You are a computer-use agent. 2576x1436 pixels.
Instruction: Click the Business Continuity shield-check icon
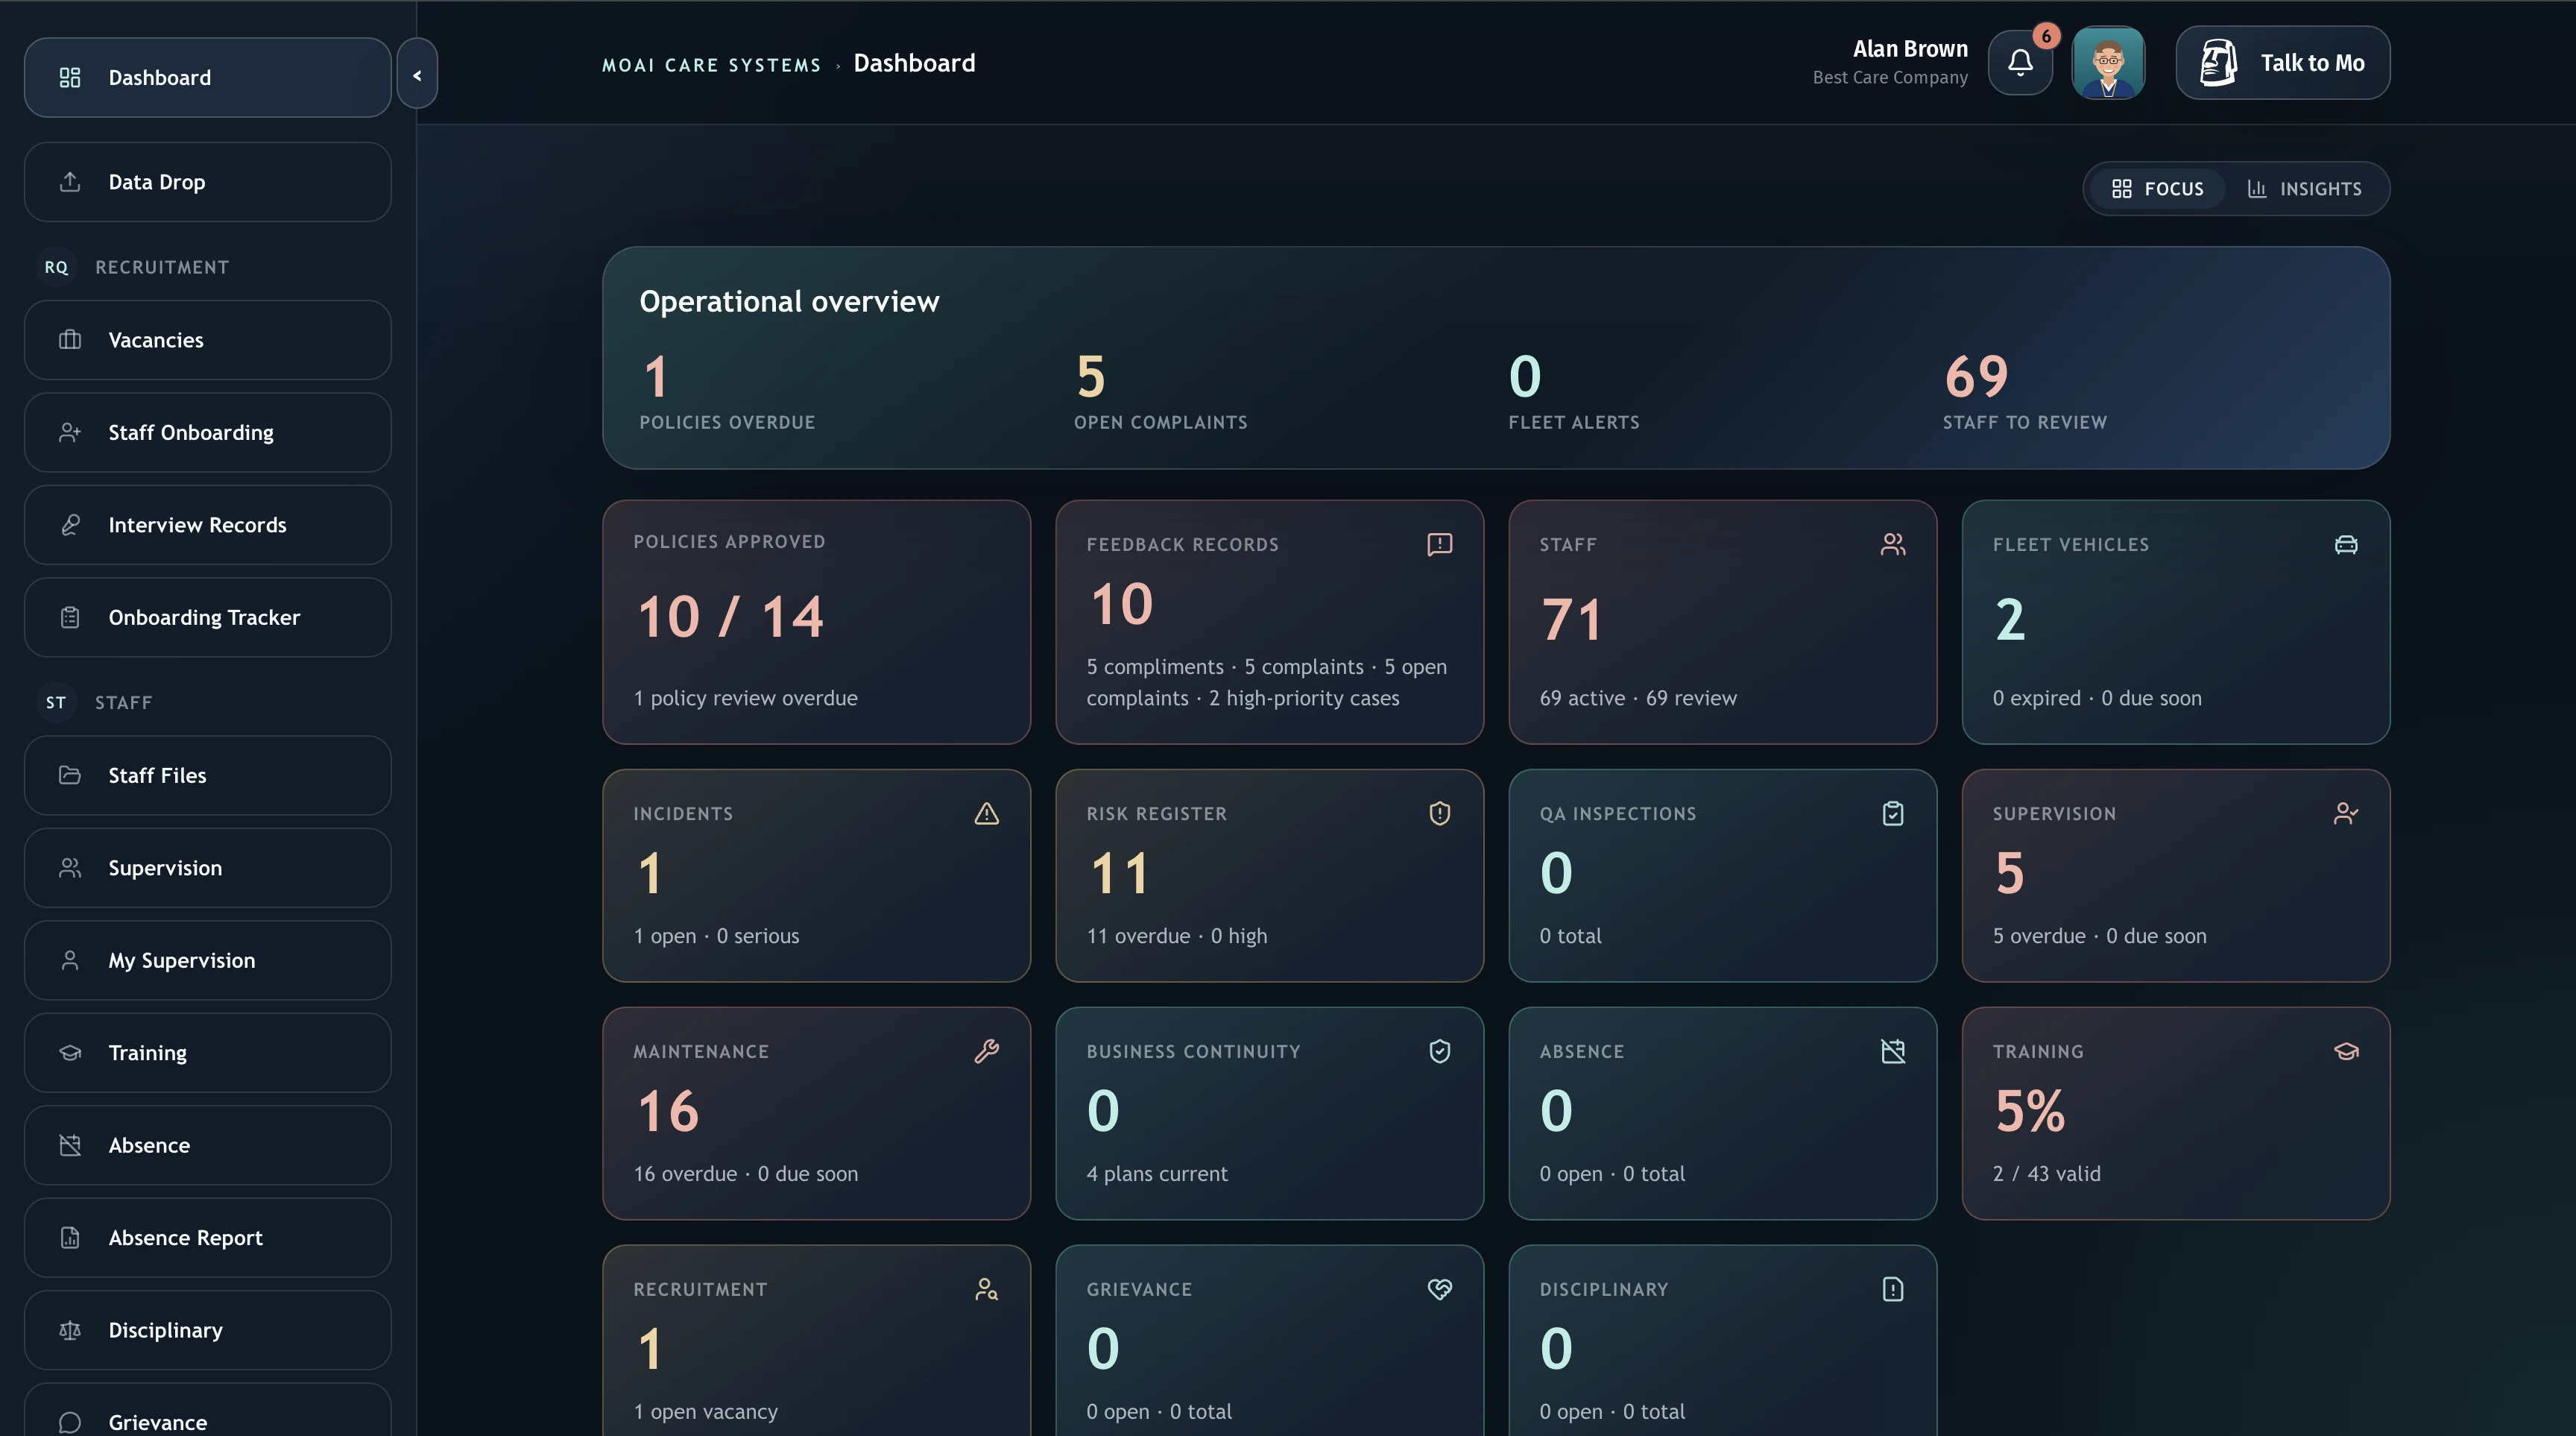click(1440, 1051)
